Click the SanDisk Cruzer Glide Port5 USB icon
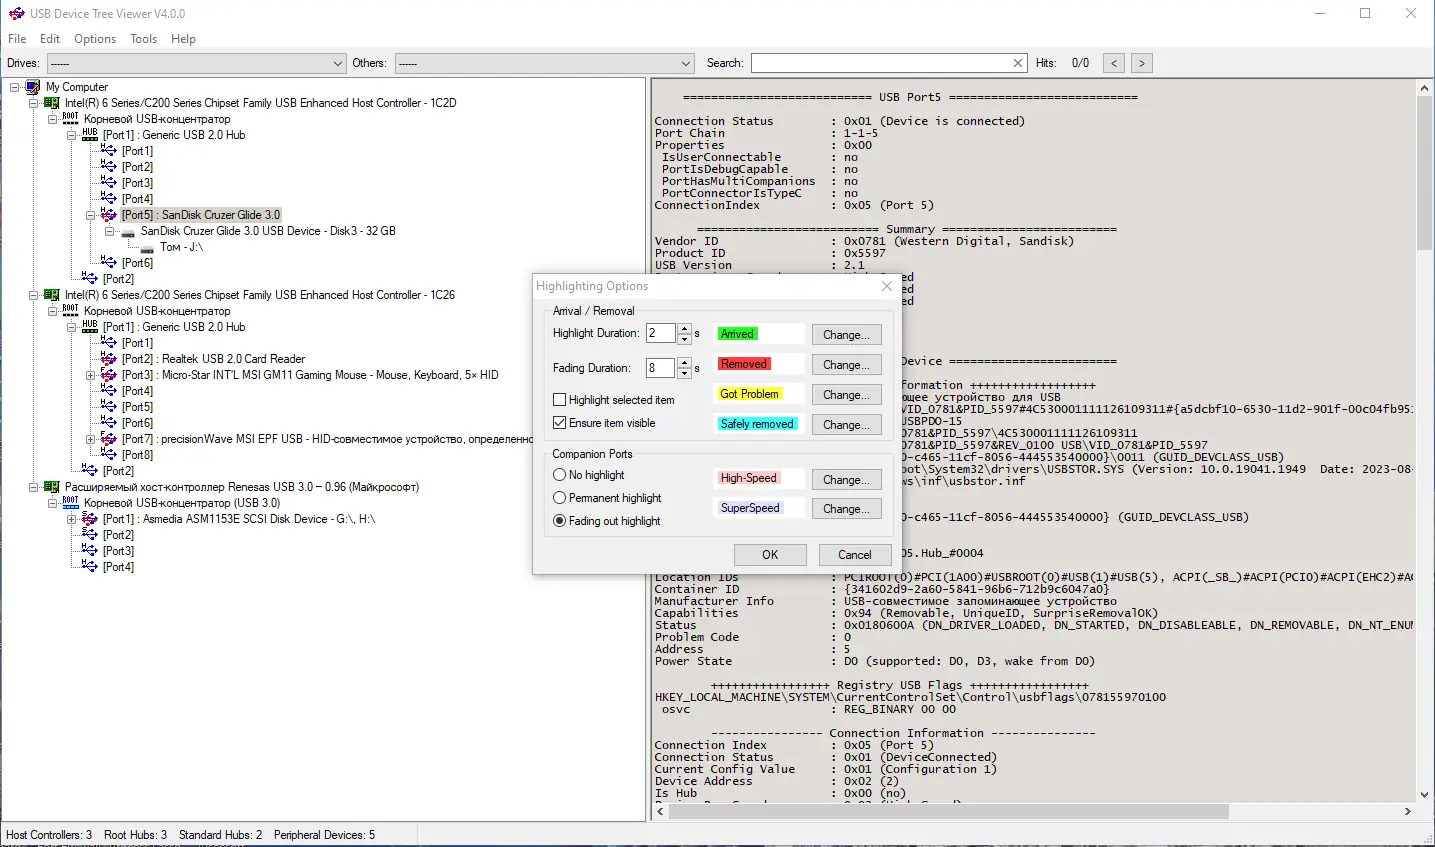This screenshot has width=1435, height=847. (109, 215)
